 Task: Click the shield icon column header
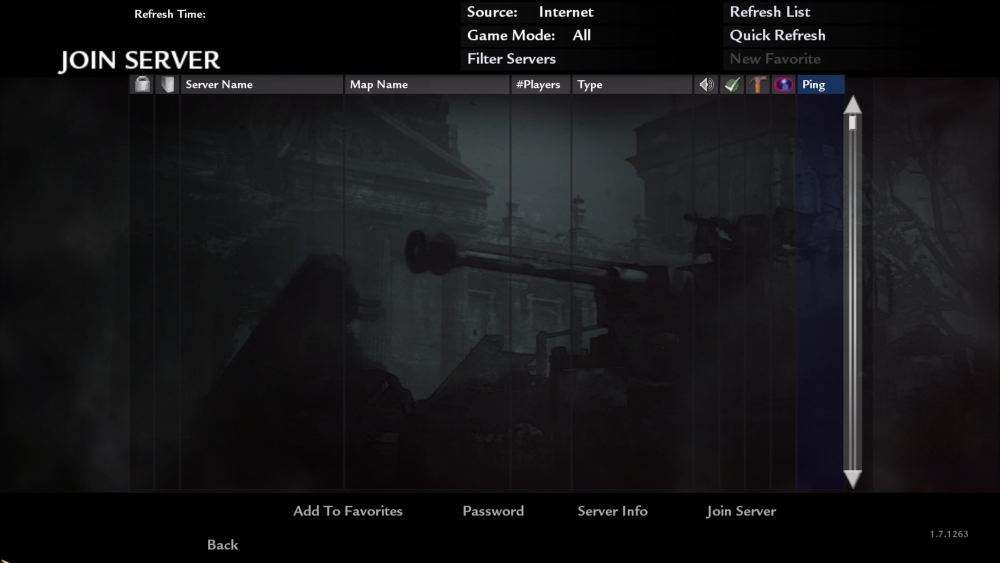(168, 85)
